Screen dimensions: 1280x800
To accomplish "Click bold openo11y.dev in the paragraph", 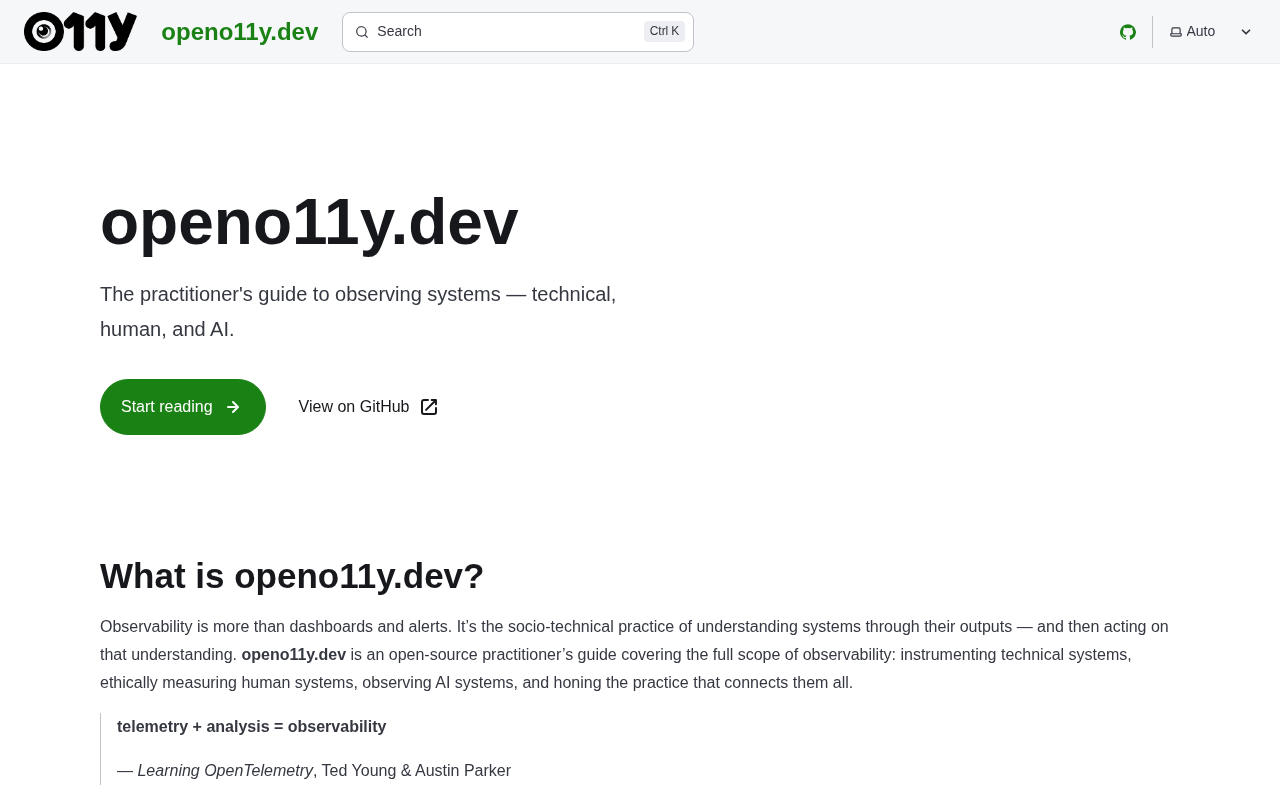I will 294,655.
